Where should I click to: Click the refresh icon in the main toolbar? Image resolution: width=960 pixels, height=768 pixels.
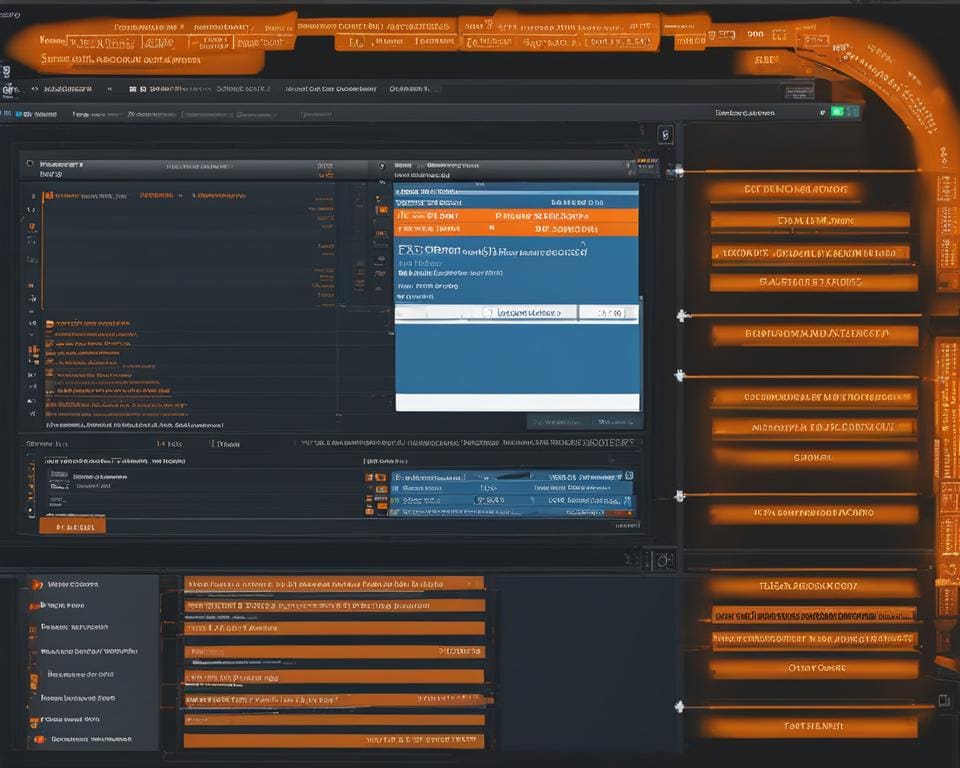point(68,88)
